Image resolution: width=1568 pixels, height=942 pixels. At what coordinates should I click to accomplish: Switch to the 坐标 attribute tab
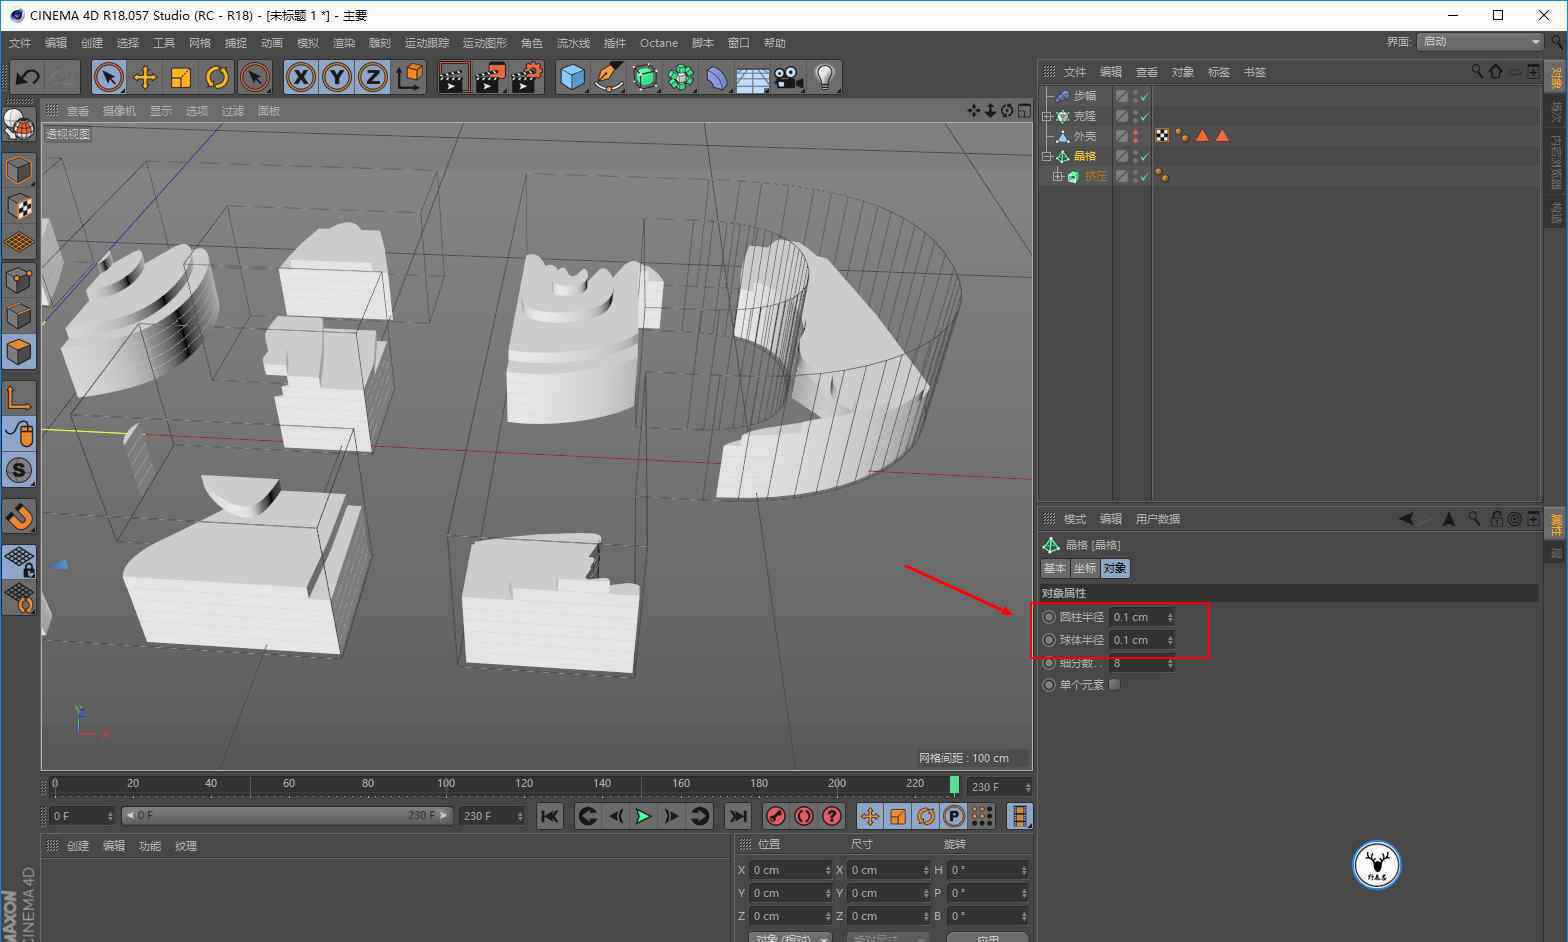tap(1085, 568)
